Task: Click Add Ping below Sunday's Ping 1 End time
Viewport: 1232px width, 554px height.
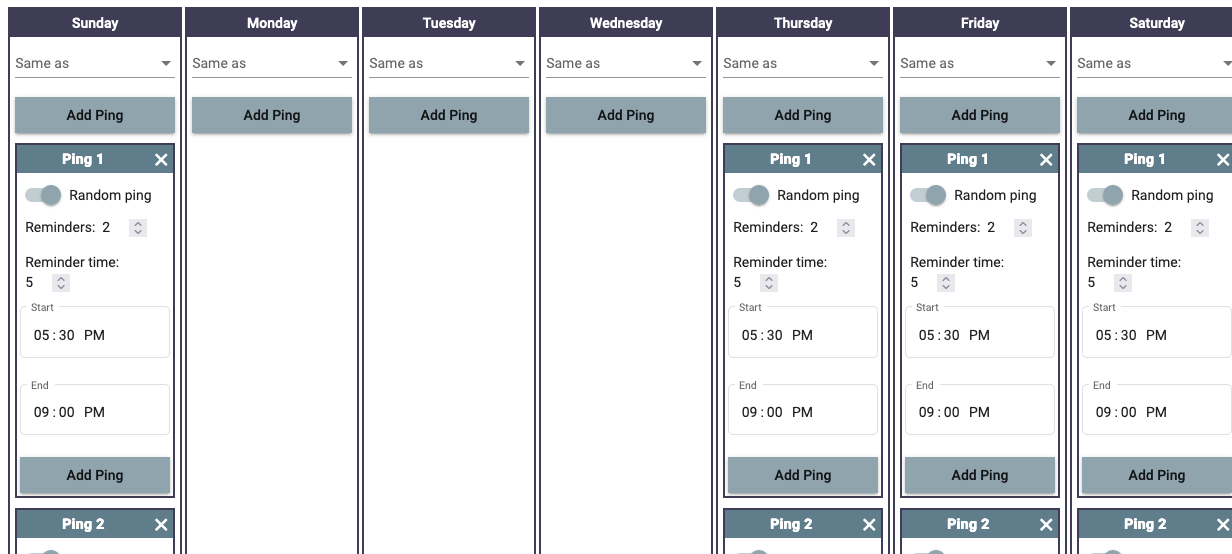Action: [95, 475]
